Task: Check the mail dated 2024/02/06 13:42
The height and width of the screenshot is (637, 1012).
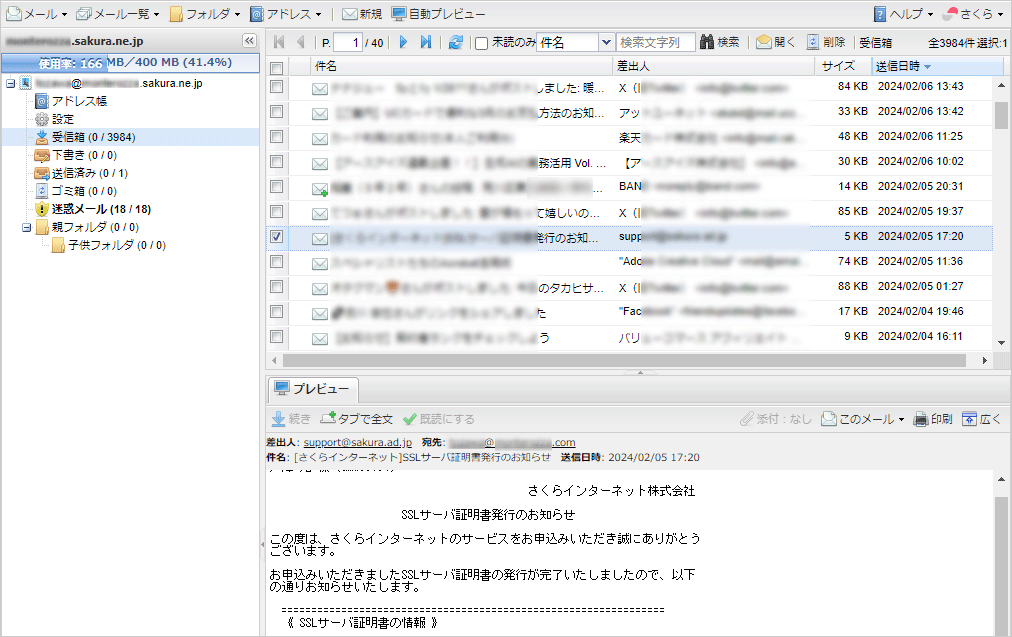Action: 276,112
